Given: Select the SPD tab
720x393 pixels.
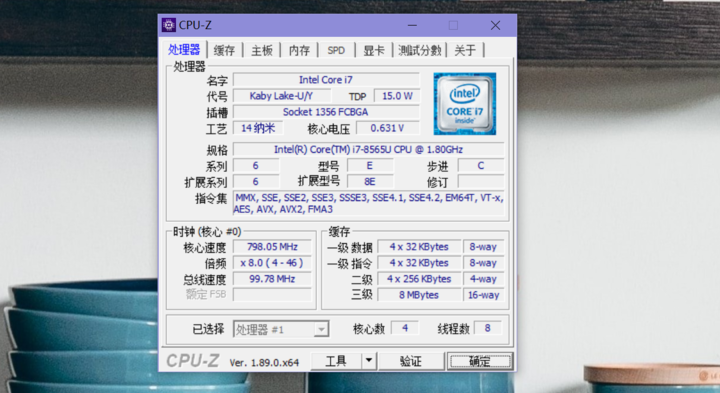Looking at the screenshot, I should click(x=336, y=50).
